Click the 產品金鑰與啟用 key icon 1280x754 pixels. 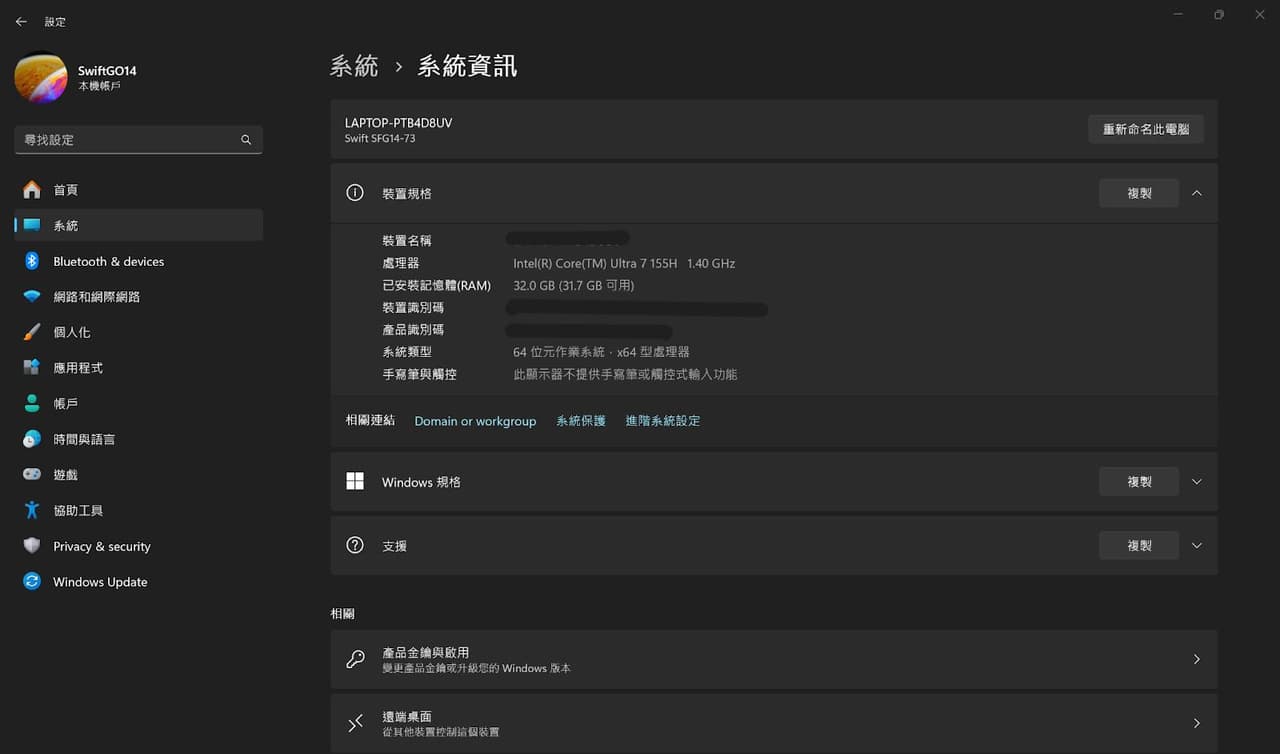355,659
